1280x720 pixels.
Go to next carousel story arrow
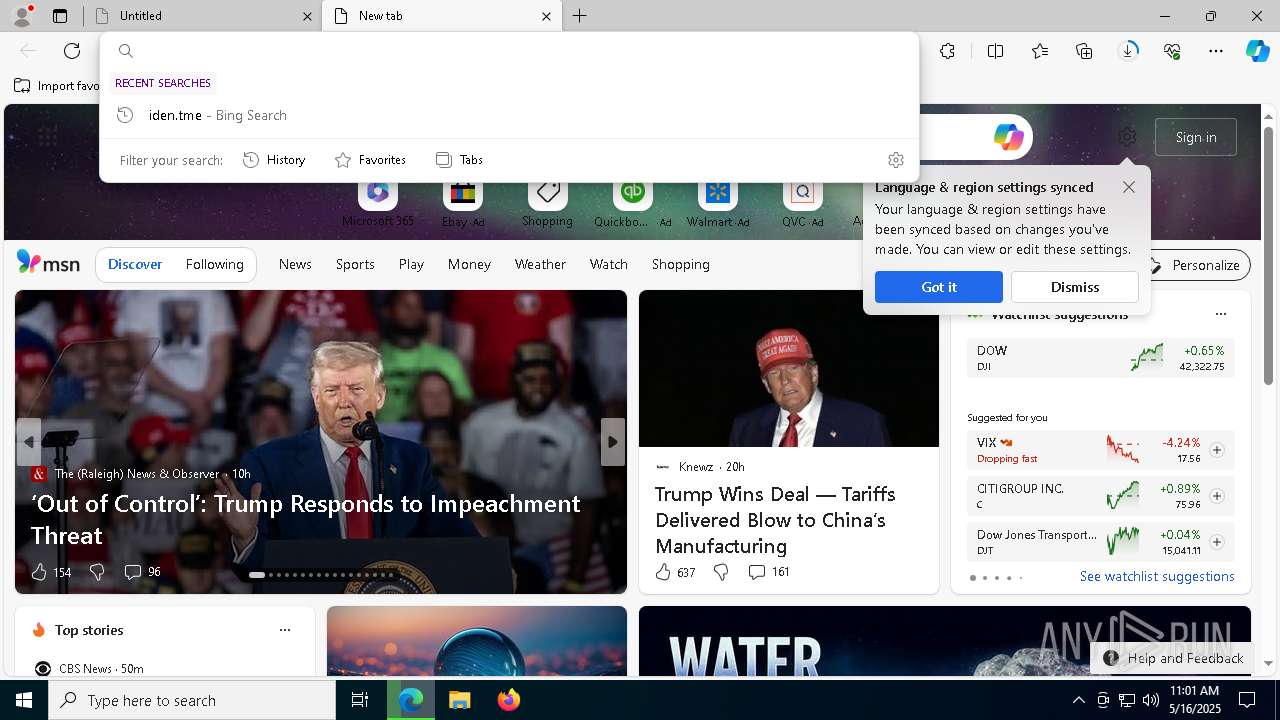[x=613, y=442]
